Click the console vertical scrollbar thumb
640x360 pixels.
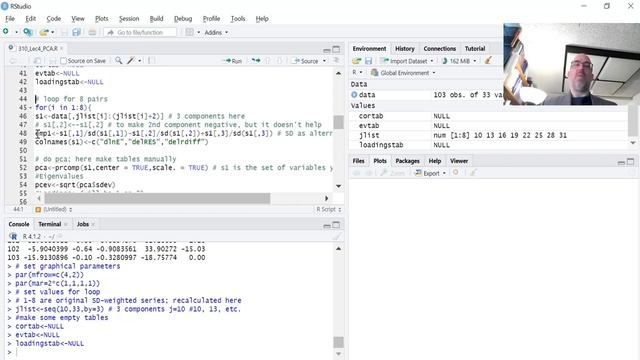(x=338, y=342)
